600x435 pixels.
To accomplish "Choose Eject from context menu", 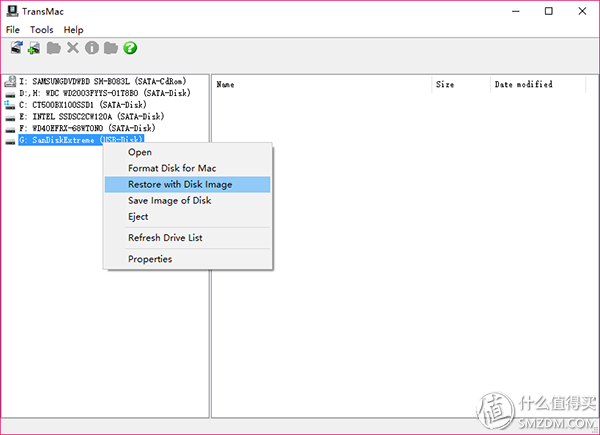I will [x=188, y=217].
